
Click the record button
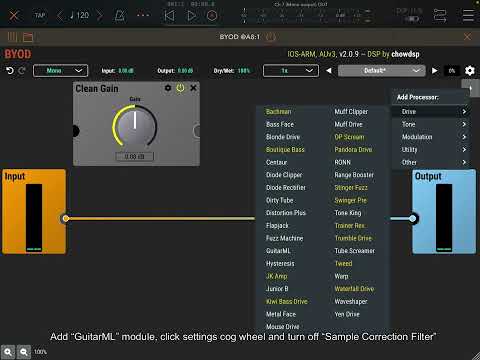212,16
